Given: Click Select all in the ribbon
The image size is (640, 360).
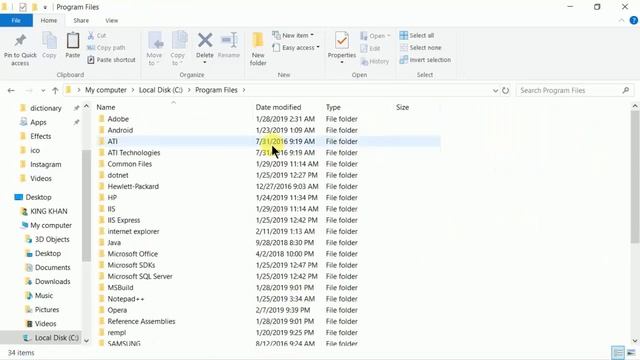Looking at the screenshot, I should coord(417,36).
